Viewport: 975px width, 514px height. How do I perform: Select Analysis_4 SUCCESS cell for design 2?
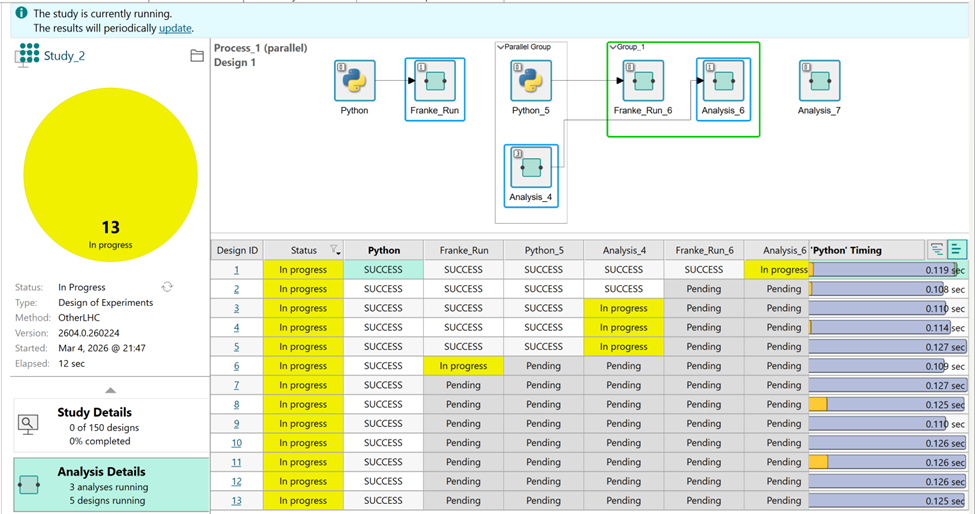pos(624,289)
